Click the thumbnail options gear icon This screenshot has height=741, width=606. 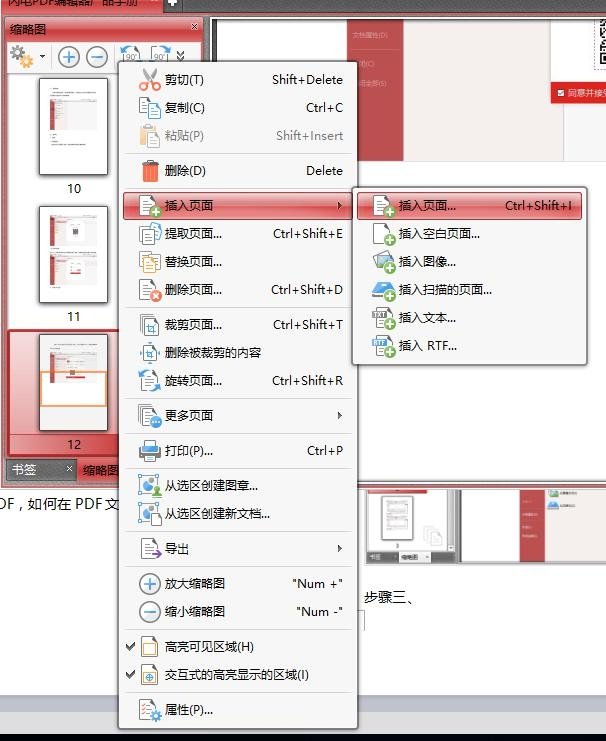click(21, 56)
